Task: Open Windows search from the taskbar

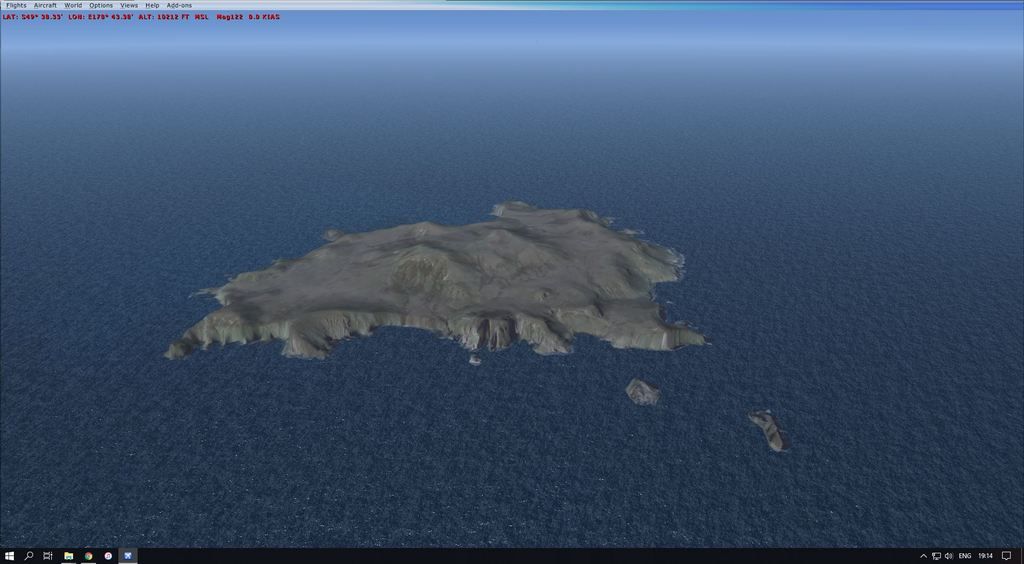Action: 29,556
